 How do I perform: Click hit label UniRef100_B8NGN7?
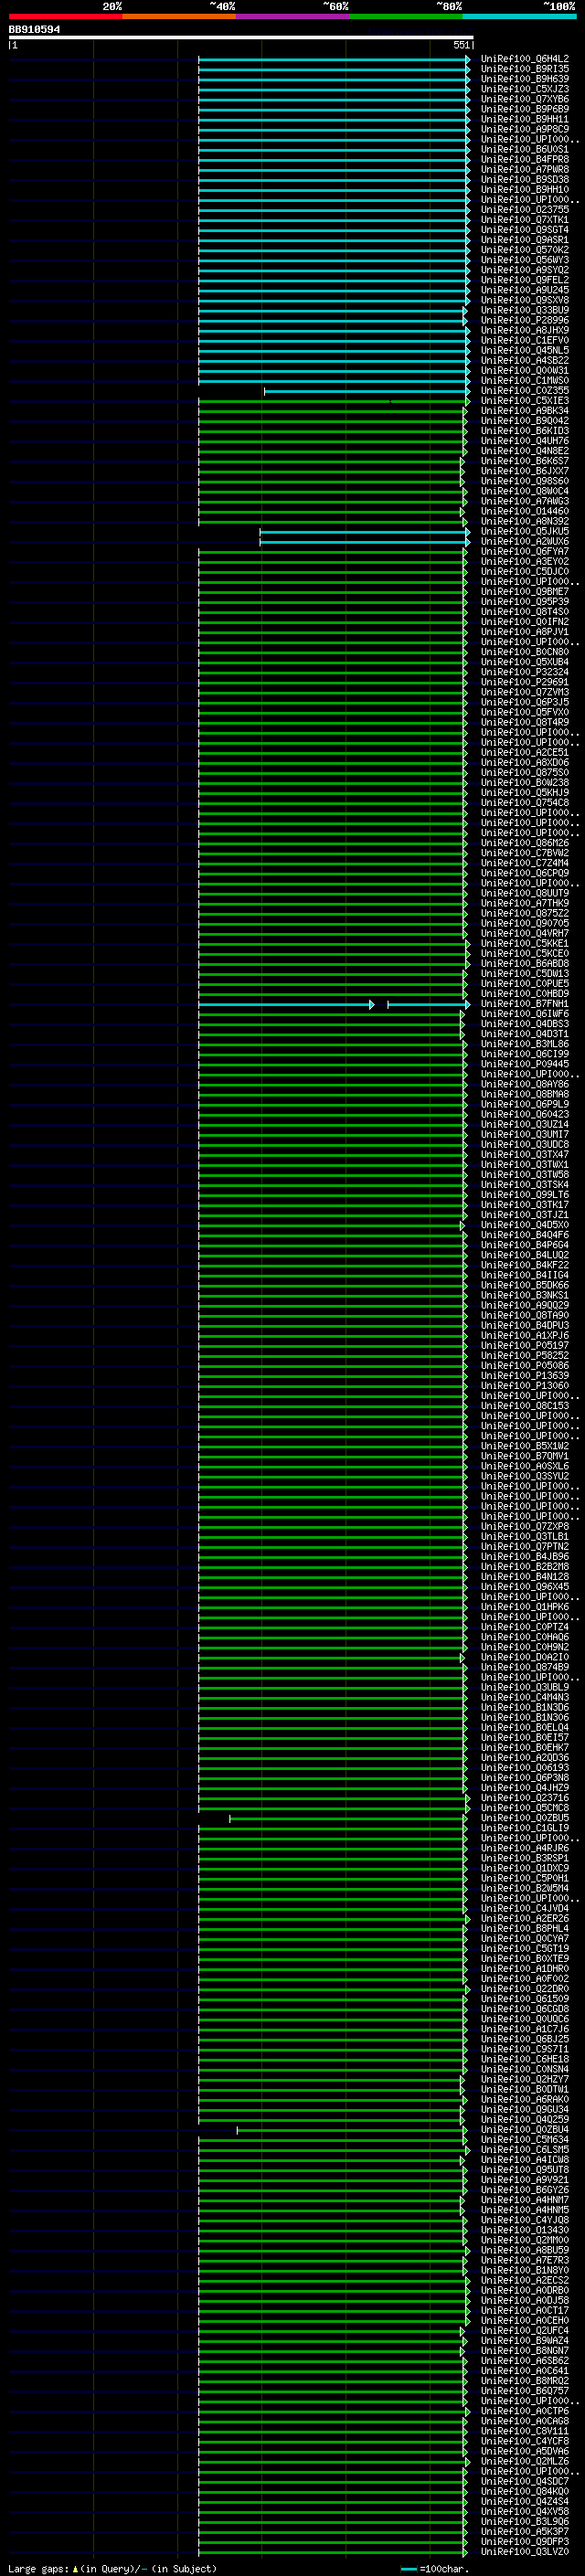[524, 2350]
